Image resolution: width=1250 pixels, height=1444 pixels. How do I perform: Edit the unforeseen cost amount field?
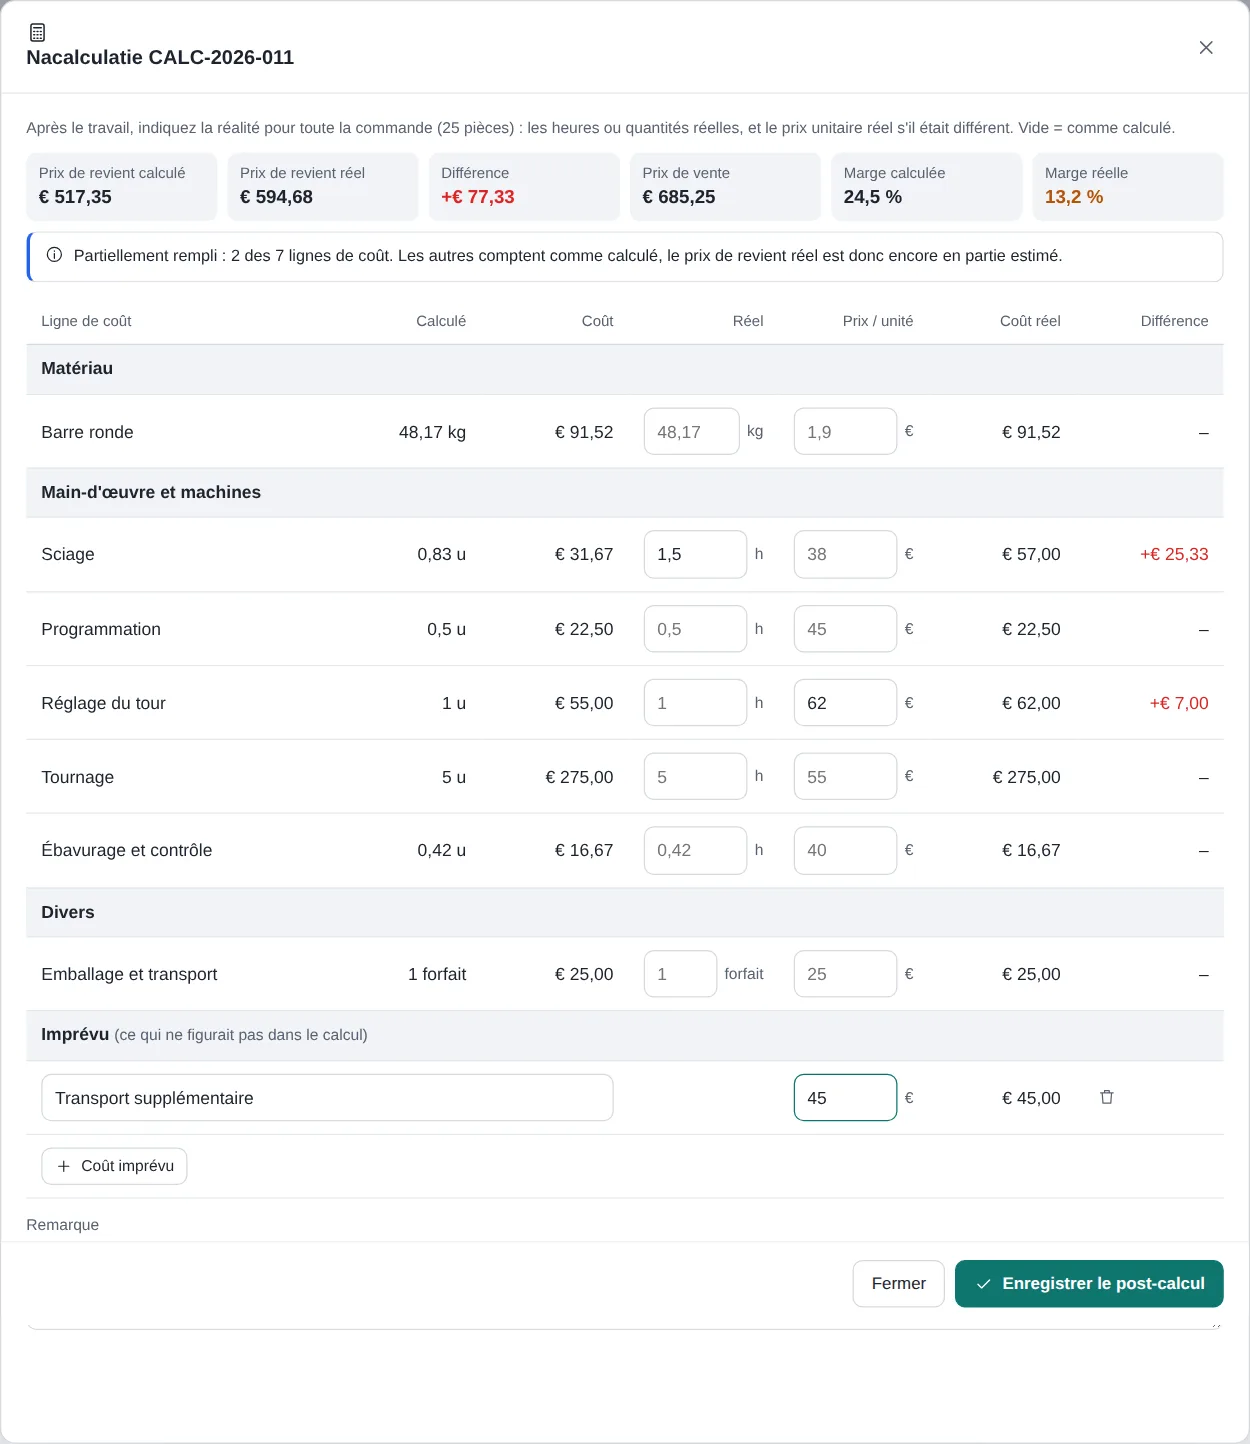pyautogui.click(x=845, y=1098)
